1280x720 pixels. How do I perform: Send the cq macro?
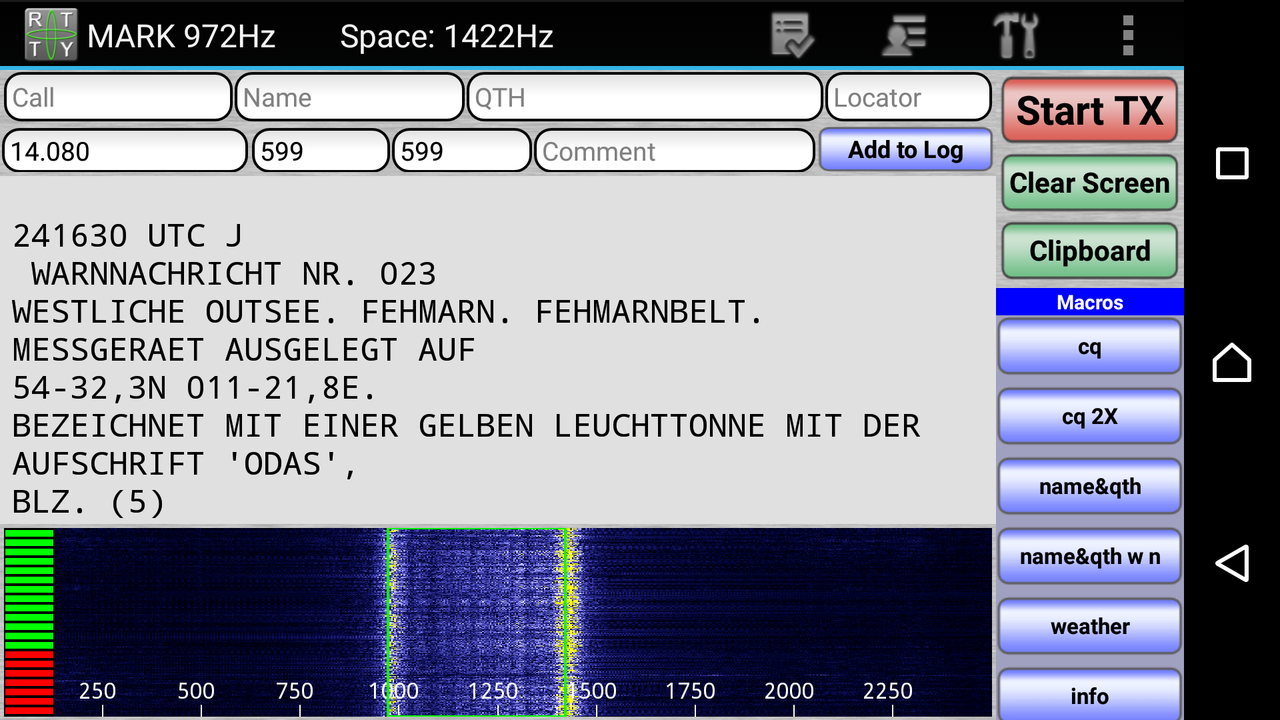[1090, 347]
